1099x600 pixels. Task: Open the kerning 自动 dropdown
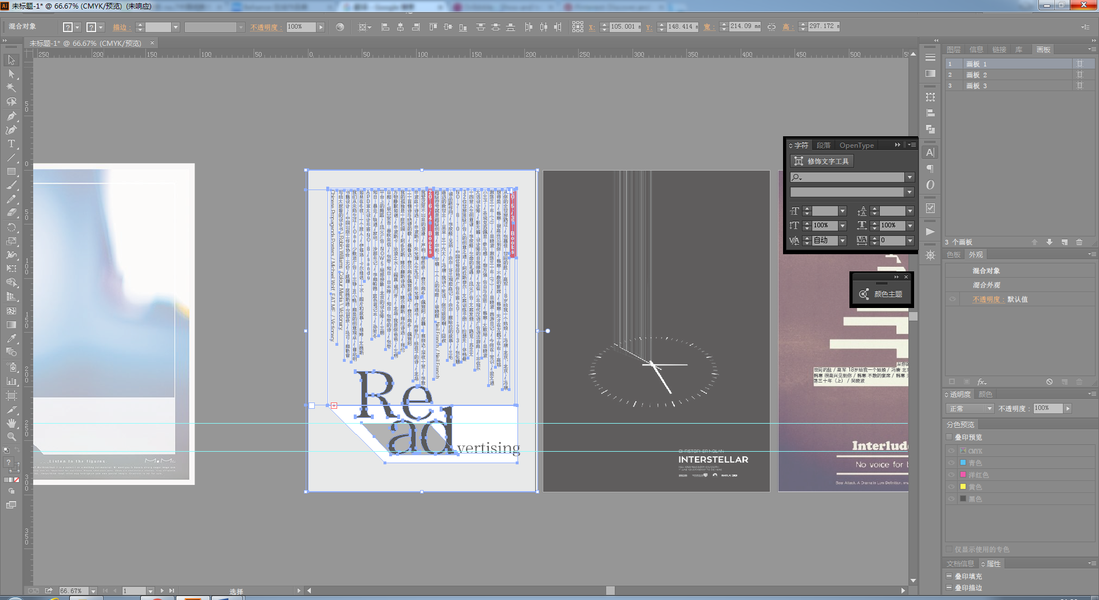842,240
